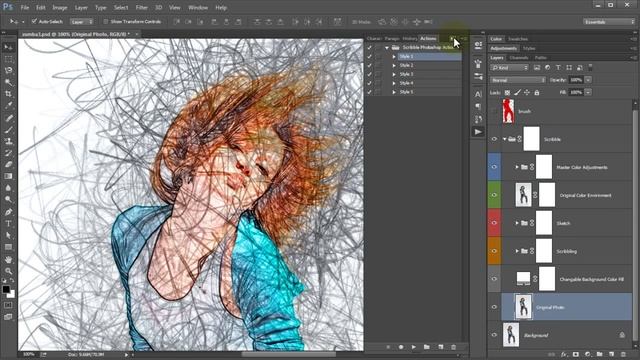Select the Clone Stamp tool
The image size is (640, 360).
[x=8, y=142]
